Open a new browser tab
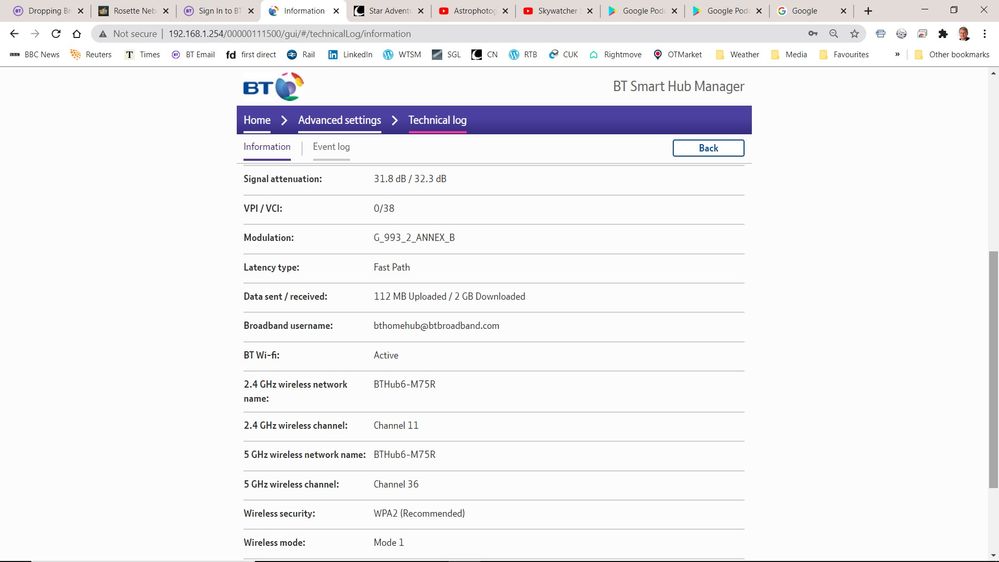Viewport: 999px width, 562px height. 867,11
